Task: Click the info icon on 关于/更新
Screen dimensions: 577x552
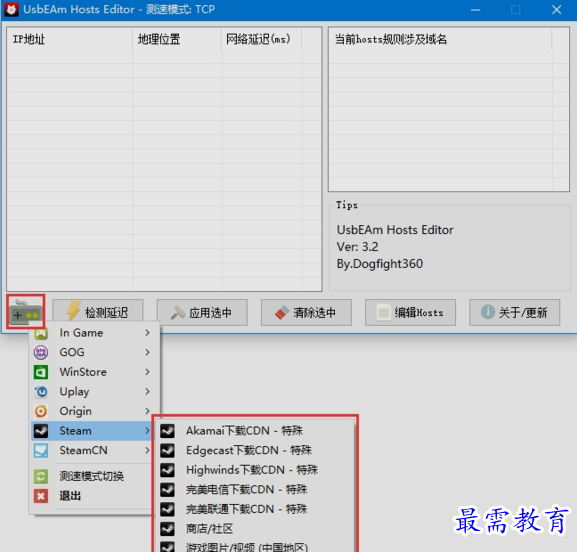Action: 488,312
